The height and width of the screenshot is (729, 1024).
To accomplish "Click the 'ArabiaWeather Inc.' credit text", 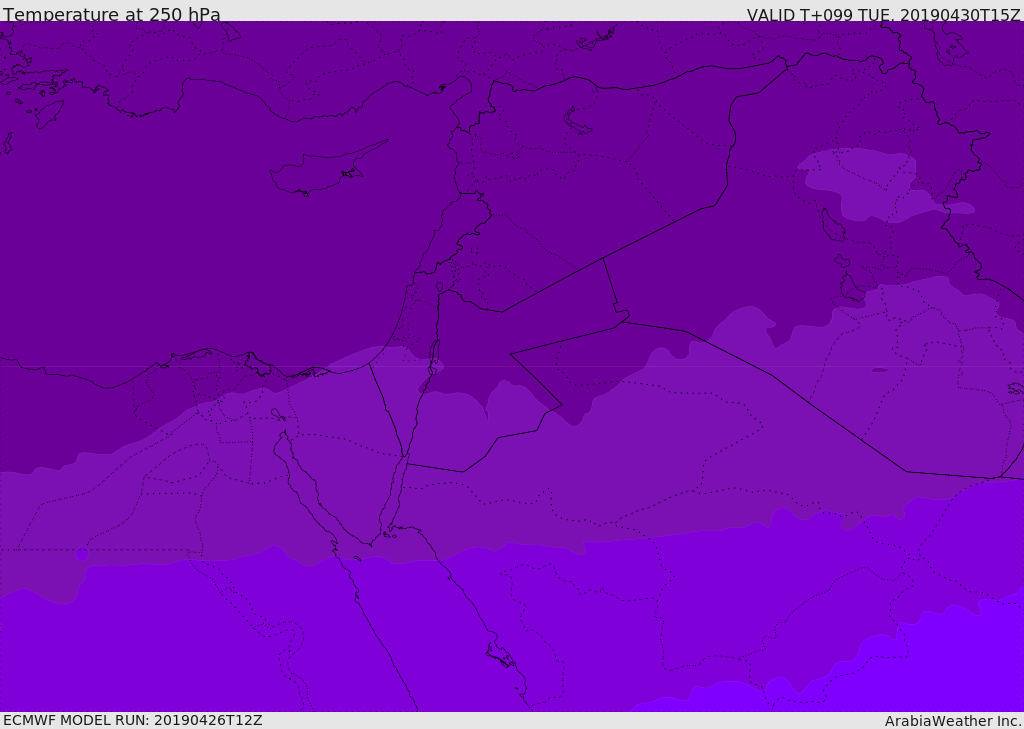I will tap(953, 721).
